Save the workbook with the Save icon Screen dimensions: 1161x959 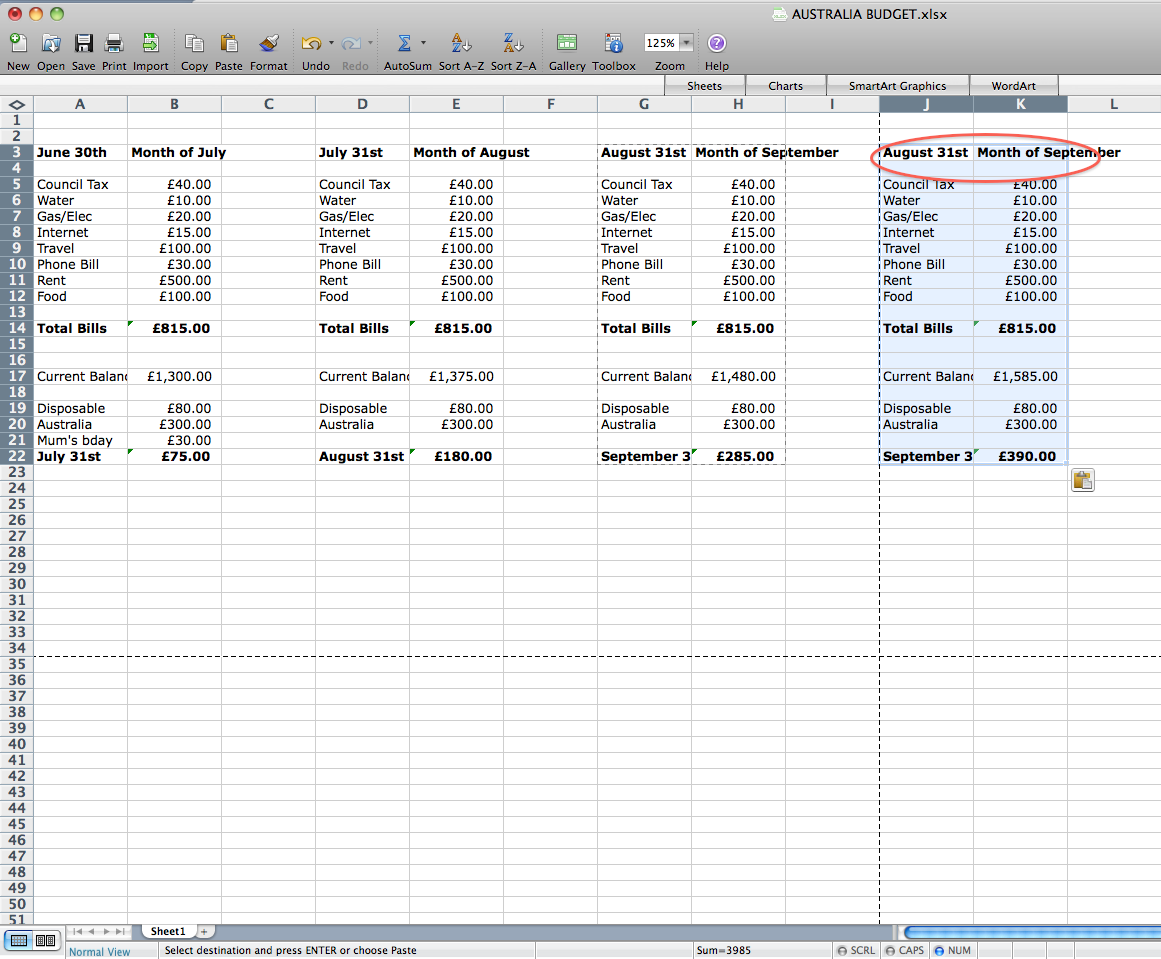tap(83, 44)
